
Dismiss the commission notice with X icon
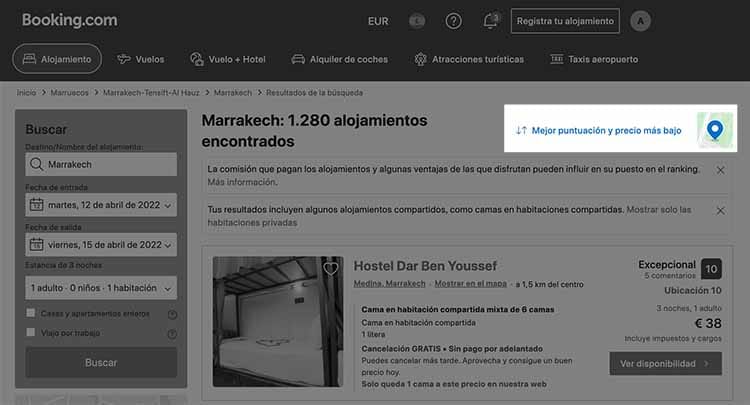(720, 171)
